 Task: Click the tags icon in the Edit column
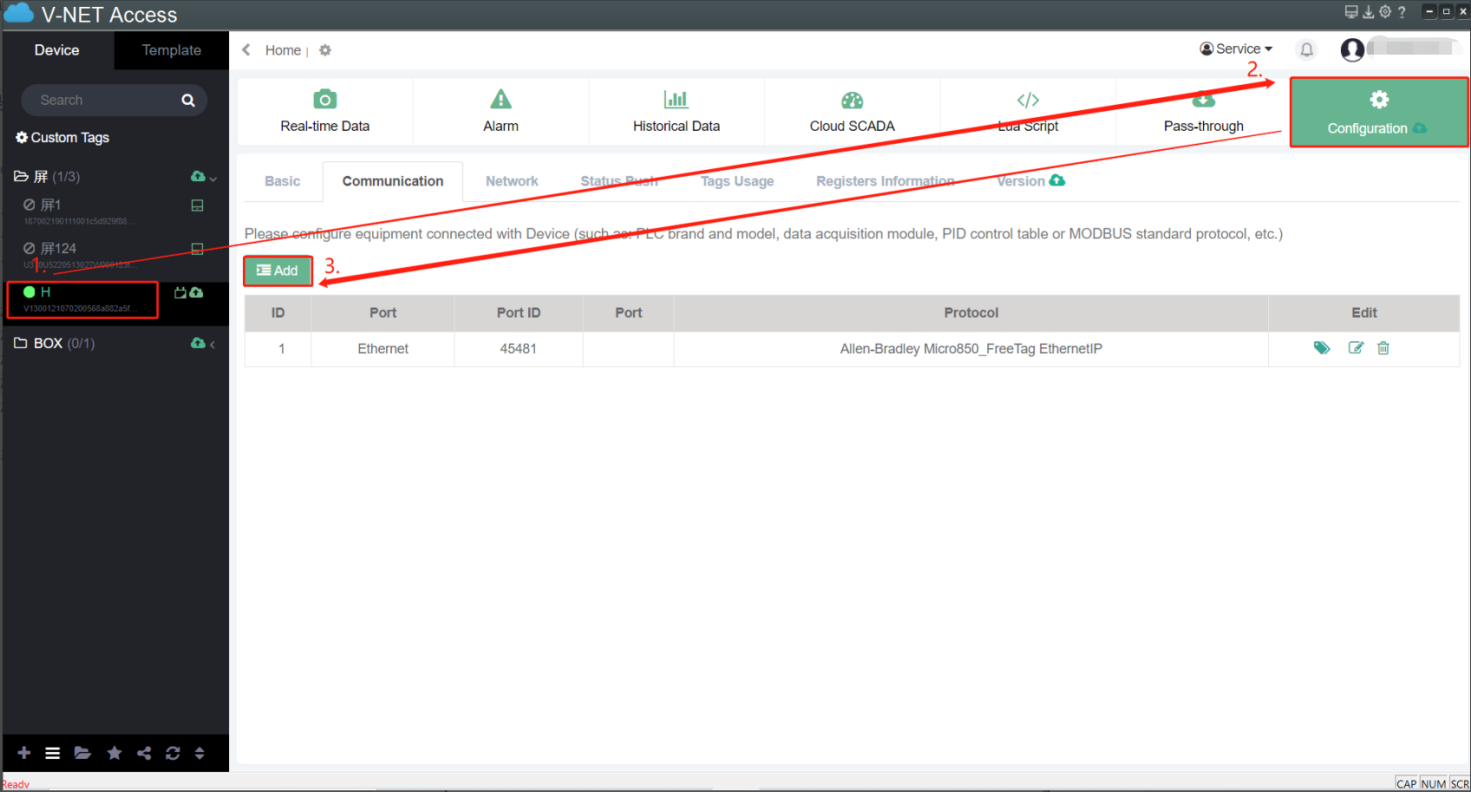[x=1322, y=348]
